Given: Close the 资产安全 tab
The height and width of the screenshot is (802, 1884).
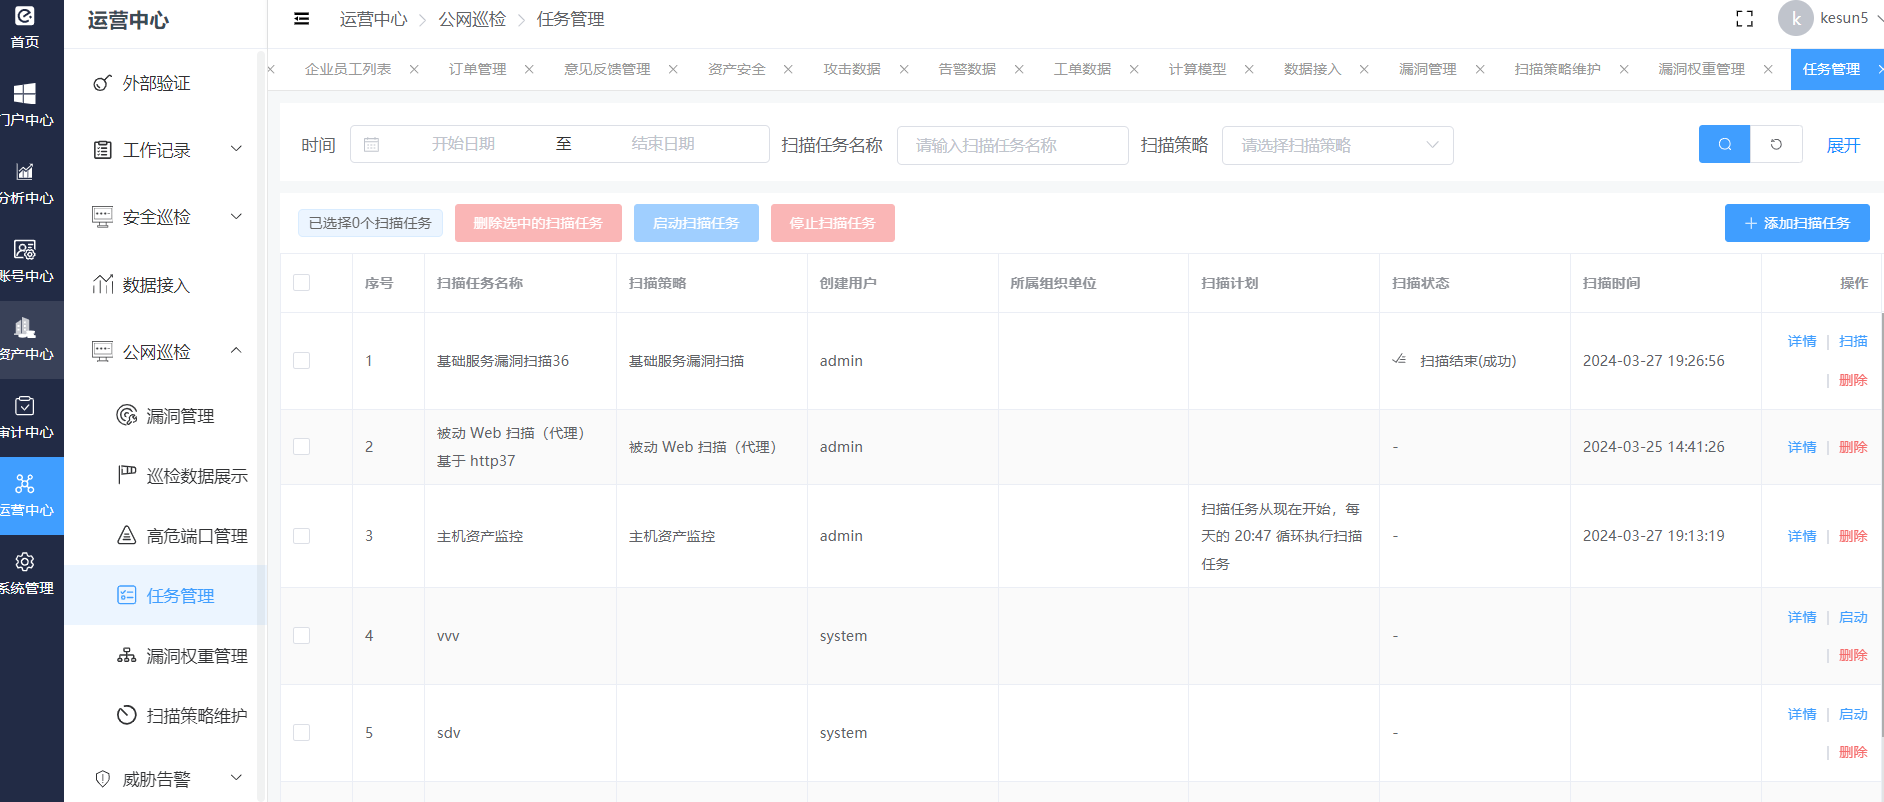Looking at the screenshot, I should (x=788, y=69).
